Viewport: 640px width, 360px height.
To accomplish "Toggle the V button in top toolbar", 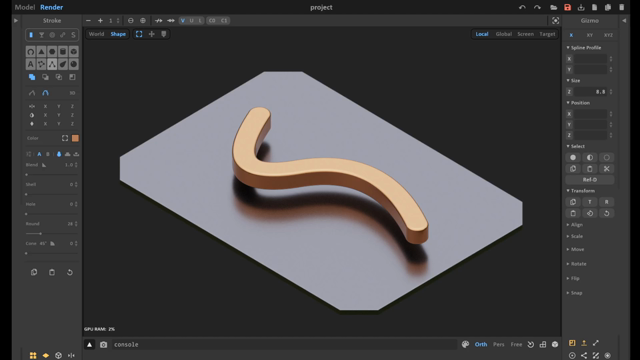I will pos(183,20).
